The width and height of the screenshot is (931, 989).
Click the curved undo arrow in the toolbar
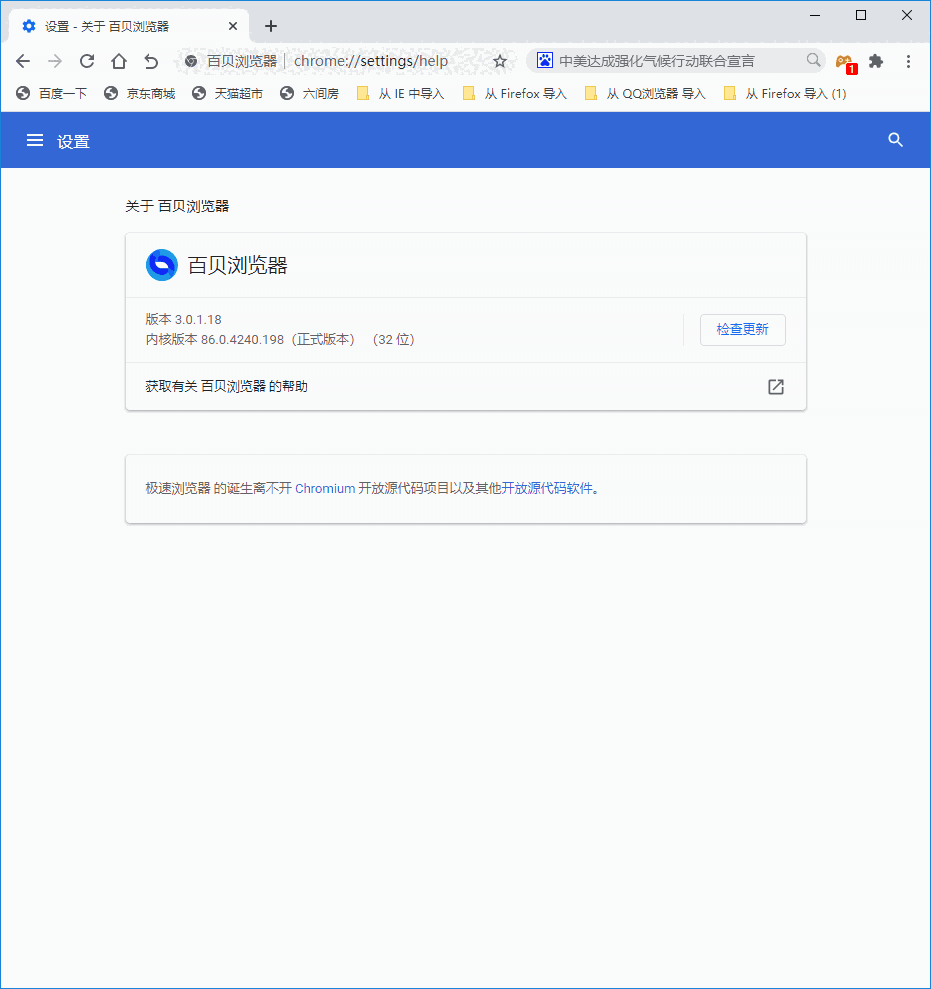(151, 61)
